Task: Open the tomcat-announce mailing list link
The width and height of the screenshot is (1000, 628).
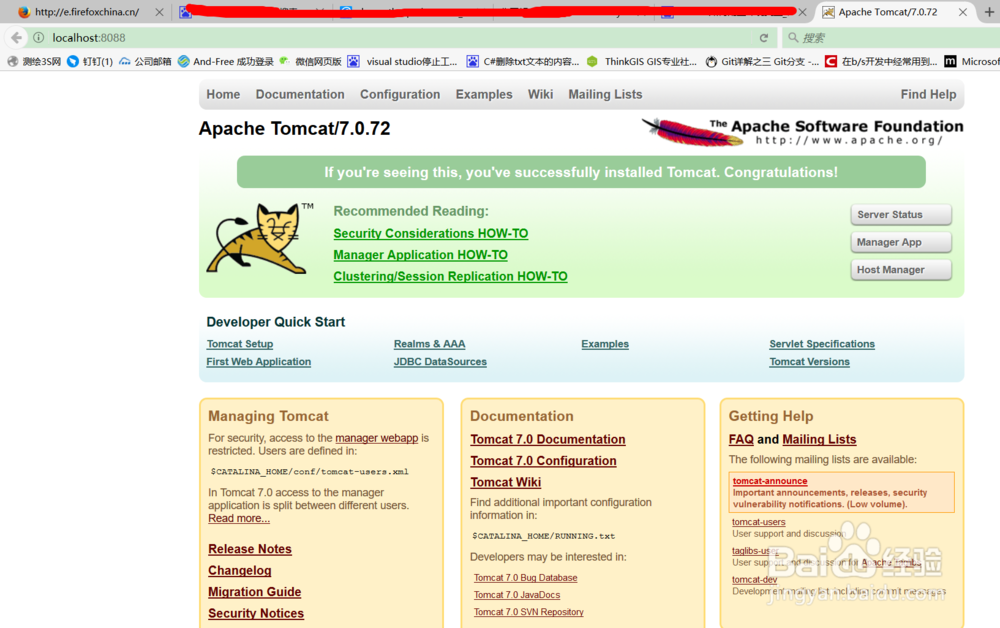Action: pyautogui.click(x=770, y=481)
